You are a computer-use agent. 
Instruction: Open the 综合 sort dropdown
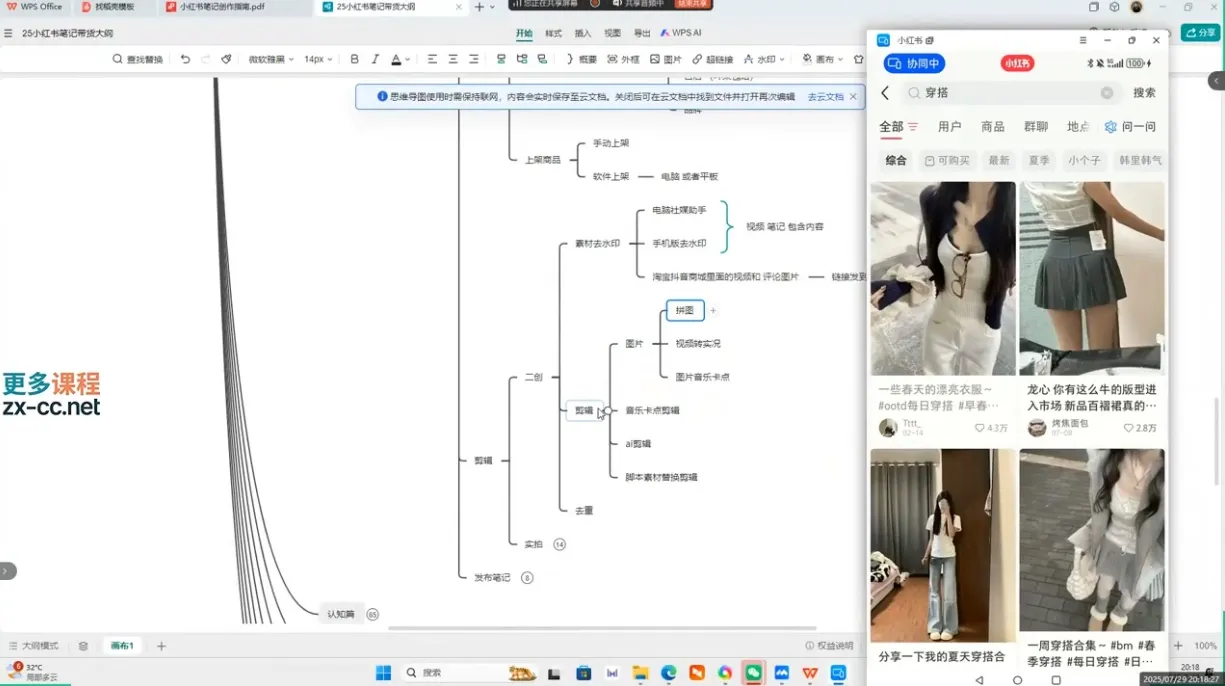pos(895,160)
